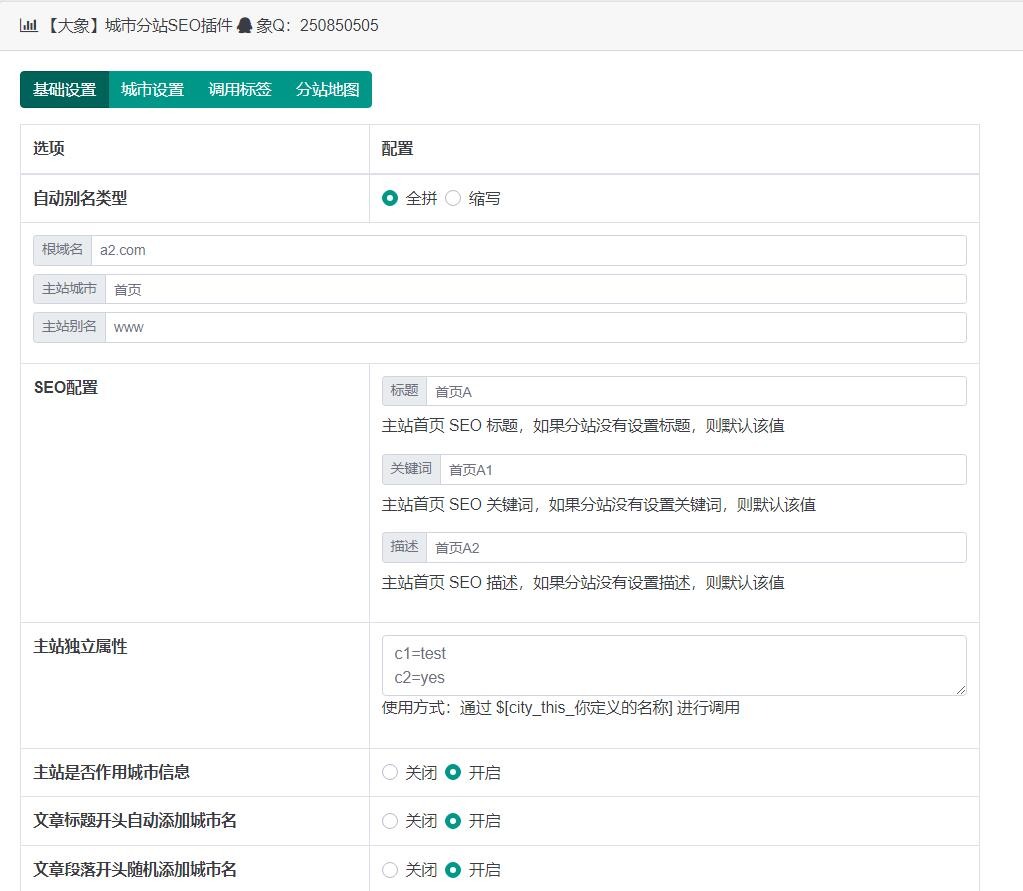The image size is (1023, 891).
Task: Set 文章段落开头随机添加城市名 to 关闭
Action: (x=390, y=869)
